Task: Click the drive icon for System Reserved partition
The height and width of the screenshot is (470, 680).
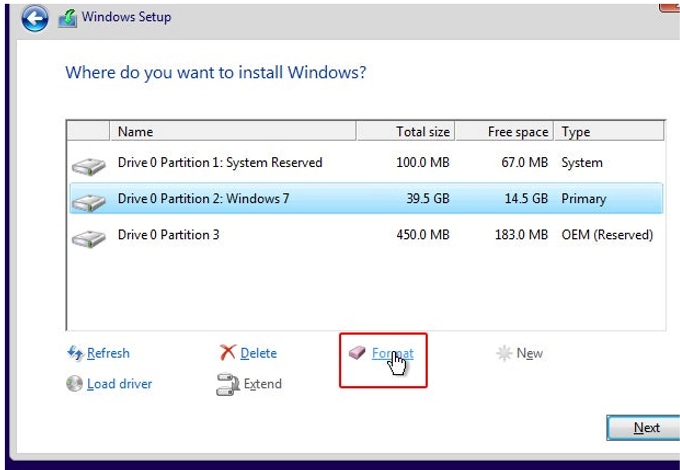Action: (x=89, y=165)
